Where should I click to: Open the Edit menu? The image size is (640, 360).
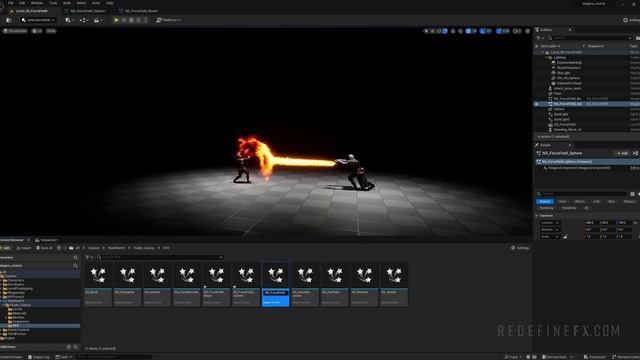22,3
